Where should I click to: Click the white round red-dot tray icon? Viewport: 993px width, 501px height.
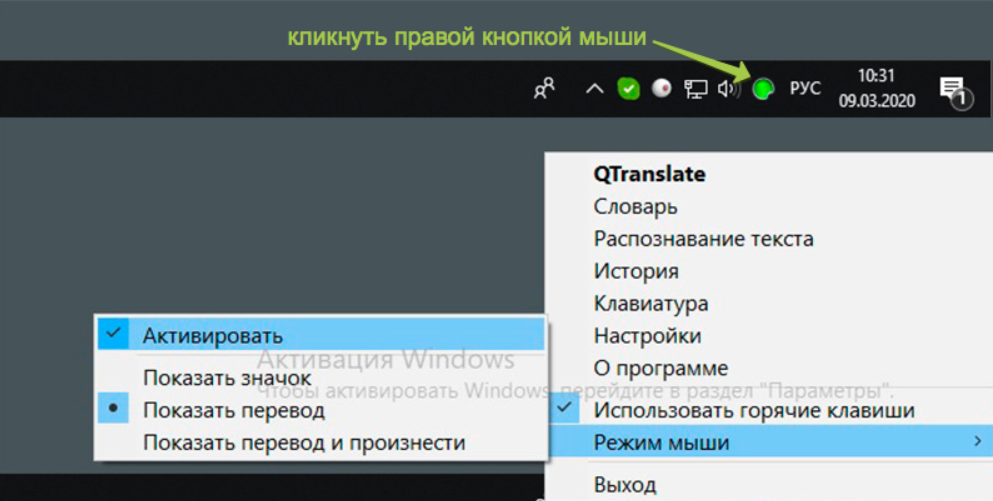[662, 89]
